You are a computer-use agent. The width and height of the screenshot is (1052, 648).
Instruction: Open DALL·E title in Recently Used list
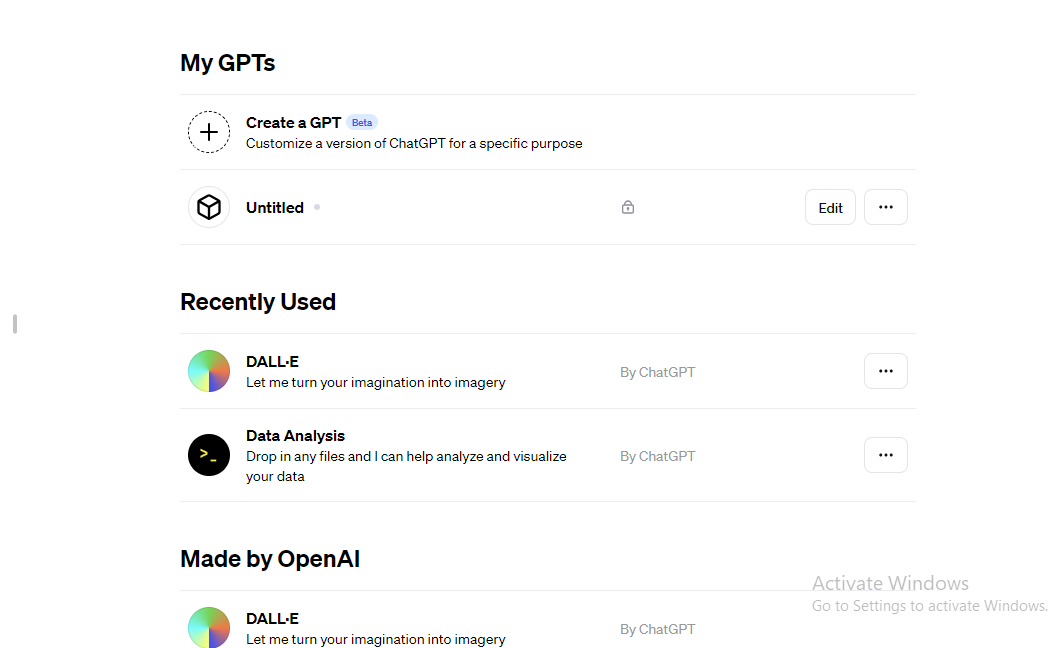272,362
